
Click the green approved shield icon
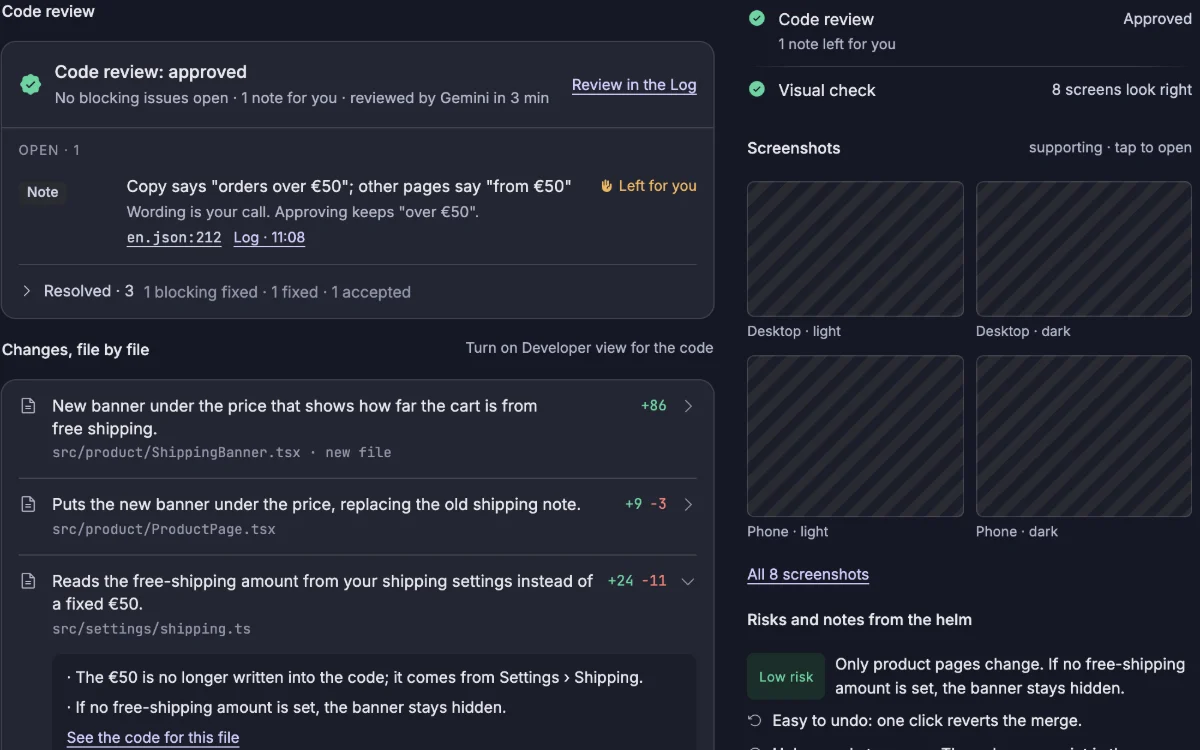31,85
